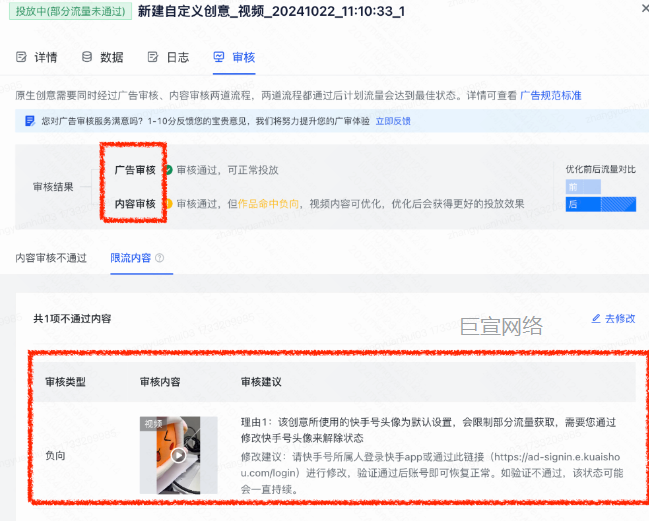Click the green check icon beside 广告审核

click(x=168, y=170)
